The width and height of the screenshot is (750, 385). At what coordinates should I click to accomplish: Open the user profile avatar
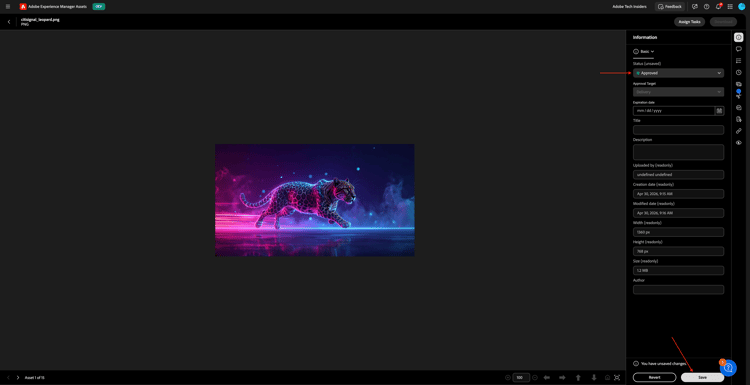click(x=742, y=7)
